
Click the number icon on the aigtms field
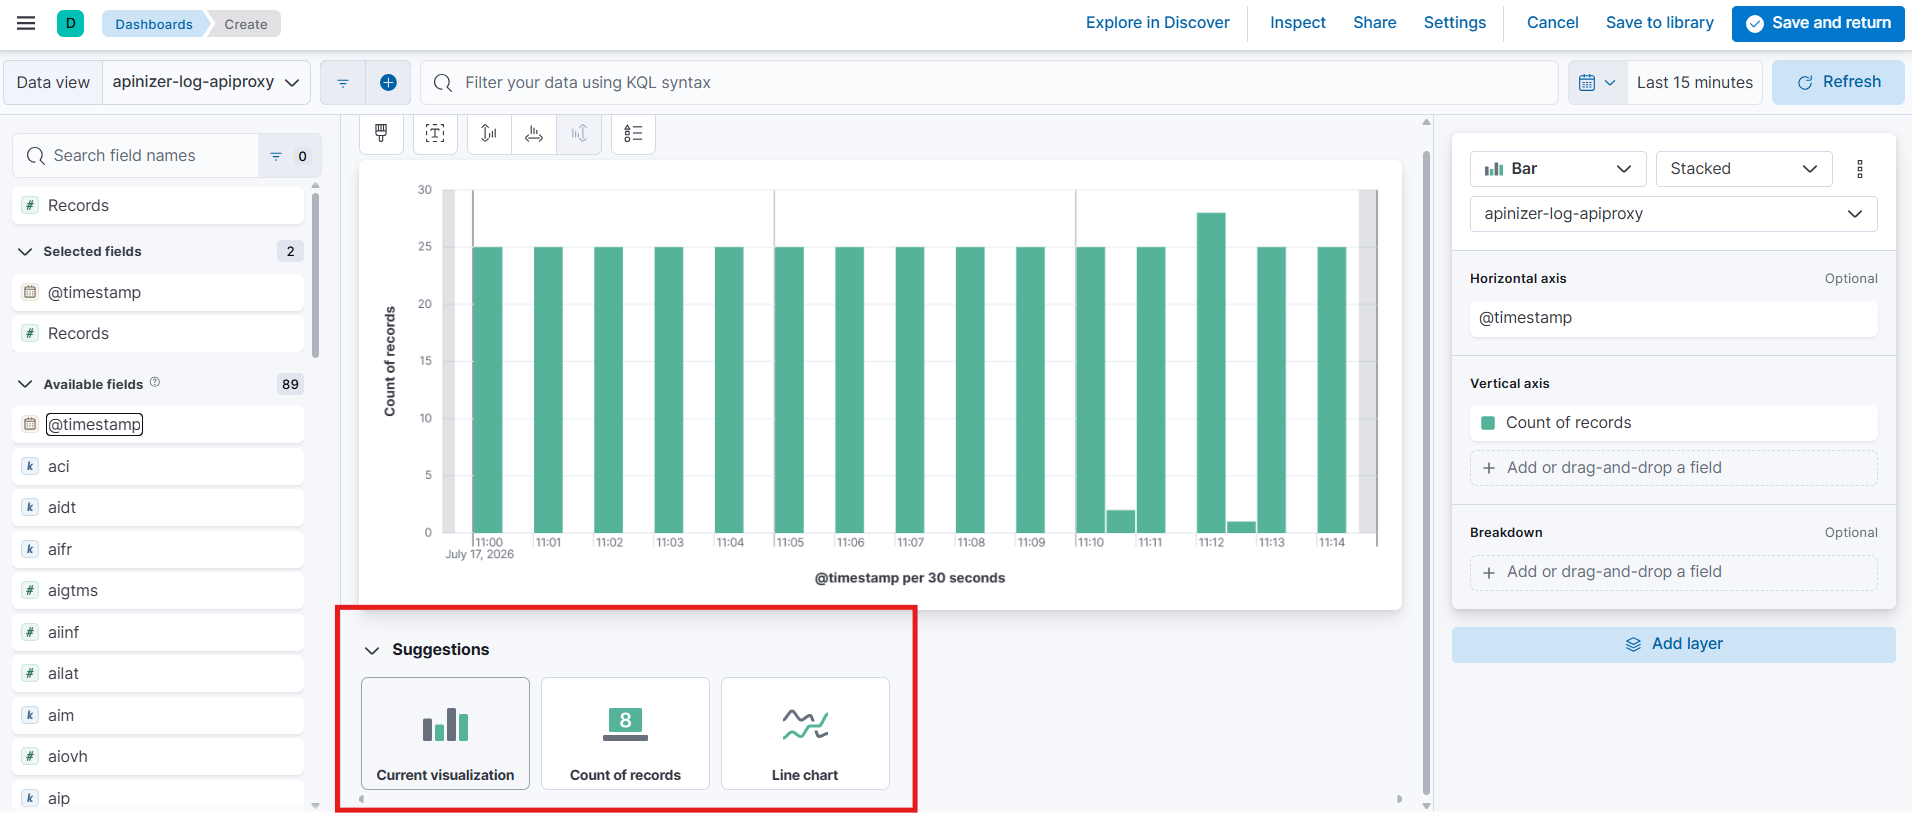pos(30,590)
